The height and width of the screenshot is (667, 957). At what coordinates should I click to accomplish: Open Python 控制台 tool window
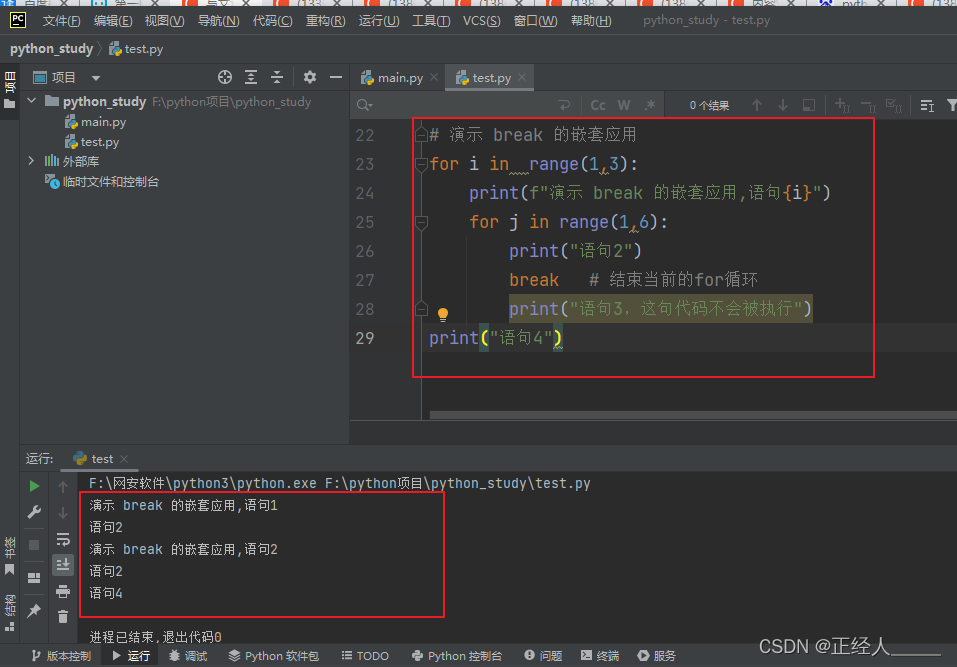(x=457, y=656)
